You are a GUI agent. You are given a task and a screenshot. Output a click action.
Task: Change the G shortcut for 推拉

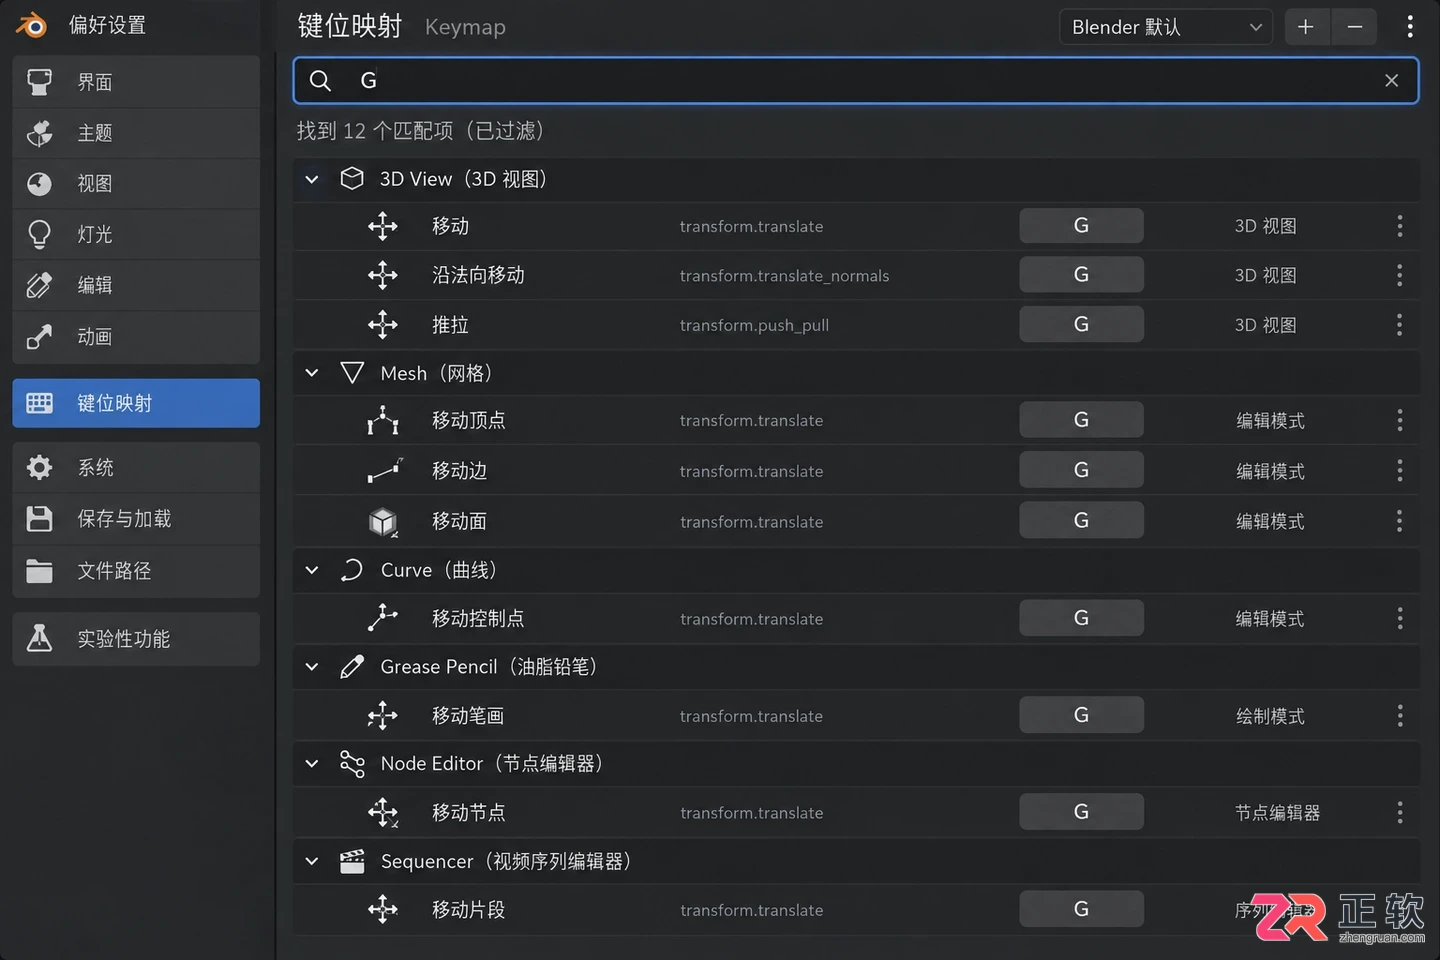(x=1081, y=324)
